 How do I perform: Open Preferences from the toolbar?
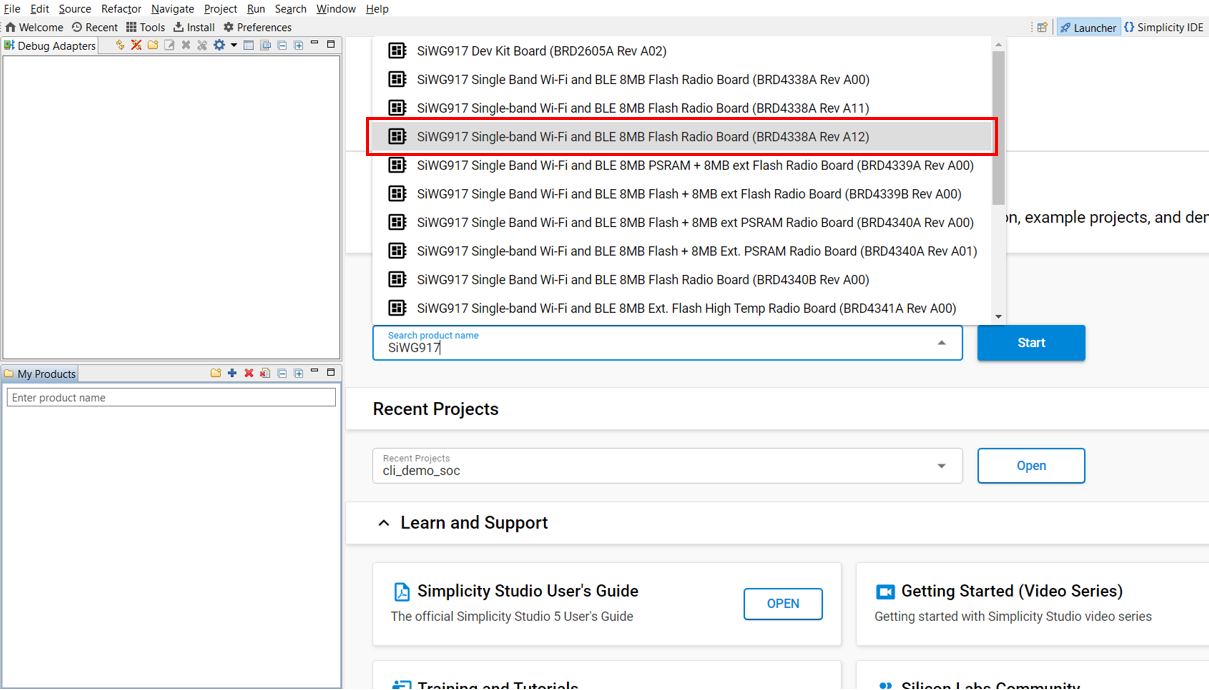click(x=257, y=27)
